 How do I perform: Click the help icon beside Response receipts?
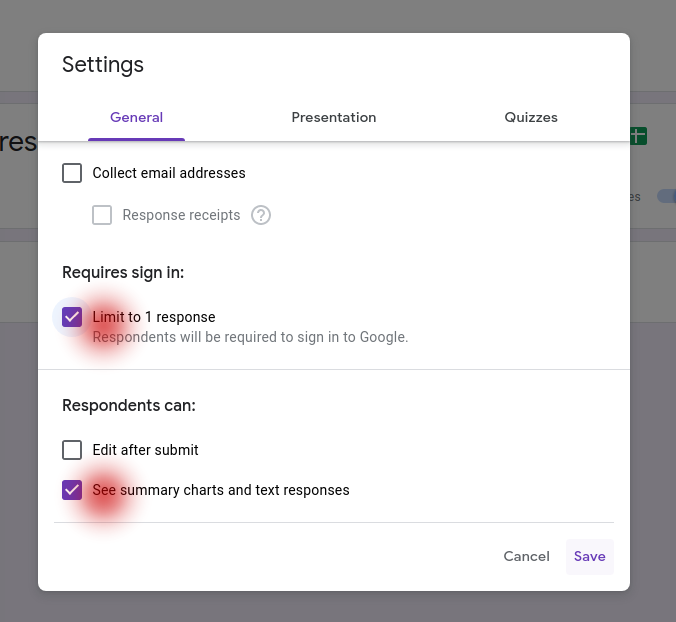coord(261,215)
